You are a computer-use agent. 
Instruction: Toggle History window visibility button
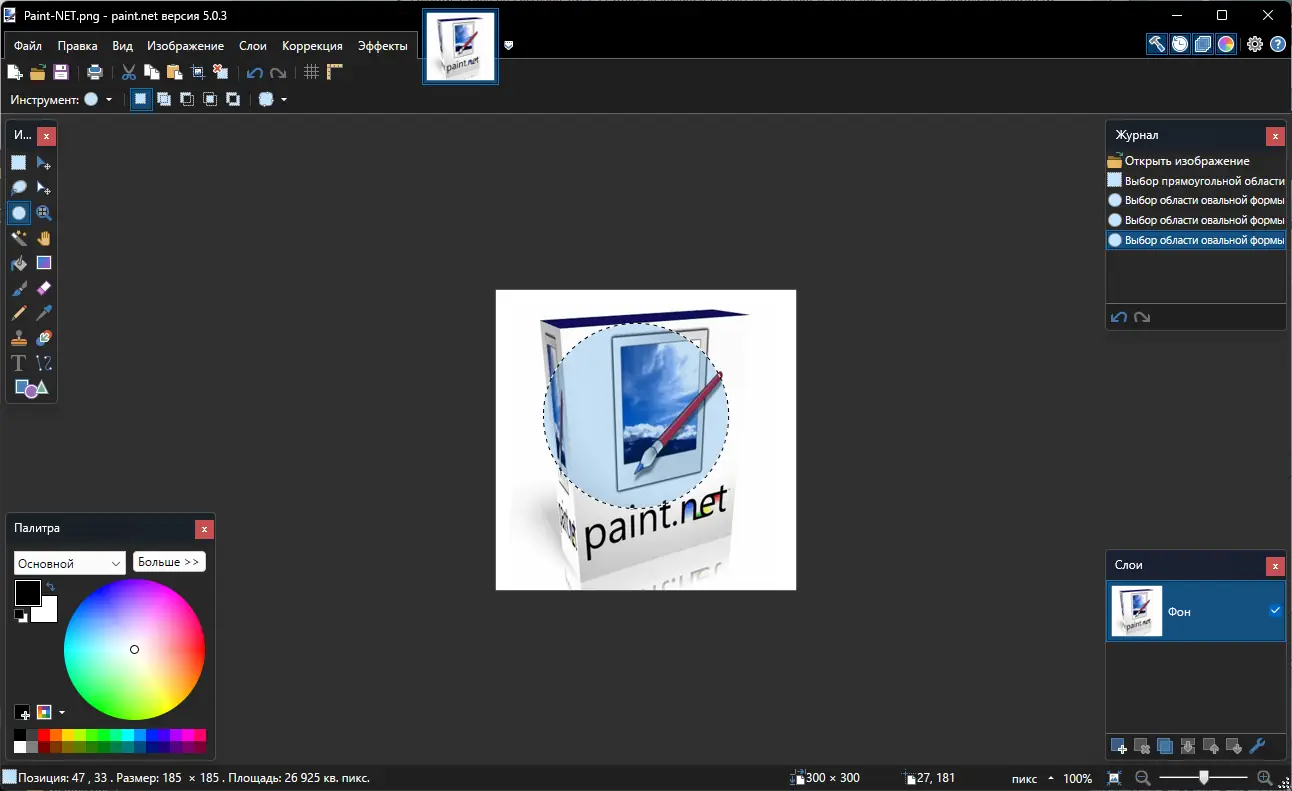coord(1180,44)
